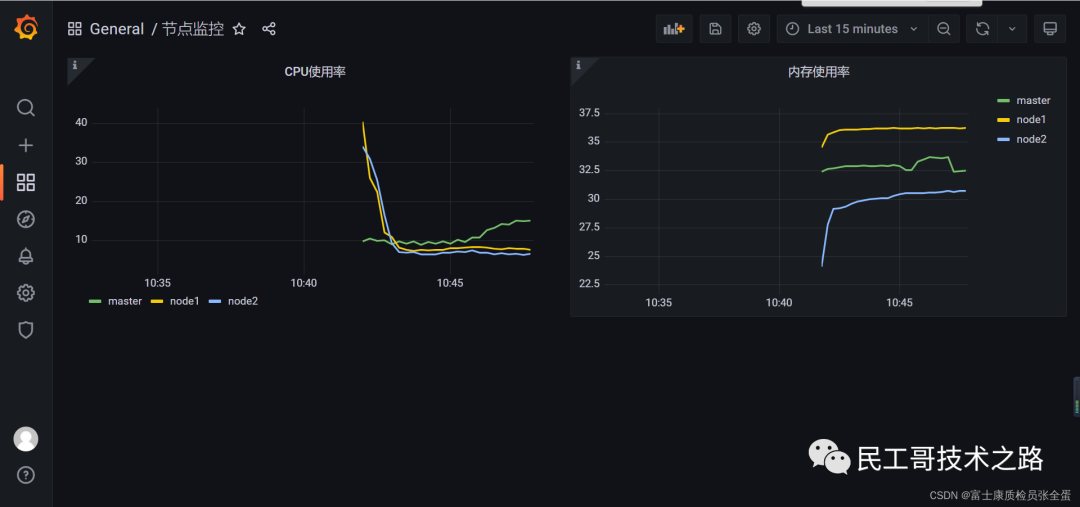The width and height of the screenshot is (1080, 507).
Task: Click the General folder breadcrumb
Action: click(116, 29)
